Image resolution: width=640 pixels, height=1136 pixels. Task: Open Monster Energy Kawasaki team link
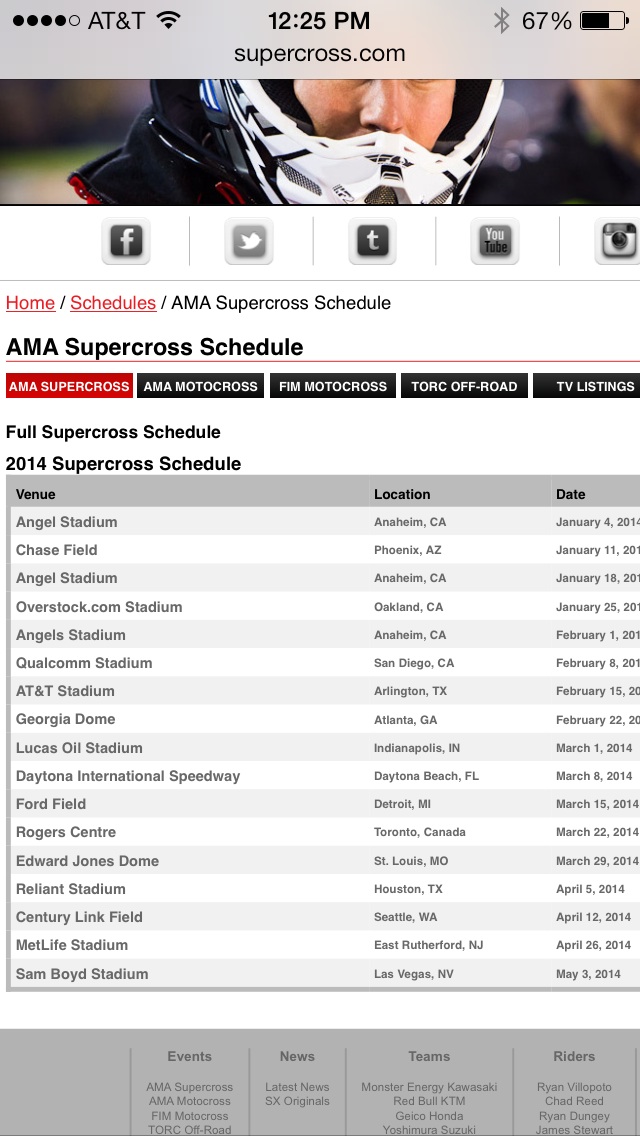tap(429, 1087)
